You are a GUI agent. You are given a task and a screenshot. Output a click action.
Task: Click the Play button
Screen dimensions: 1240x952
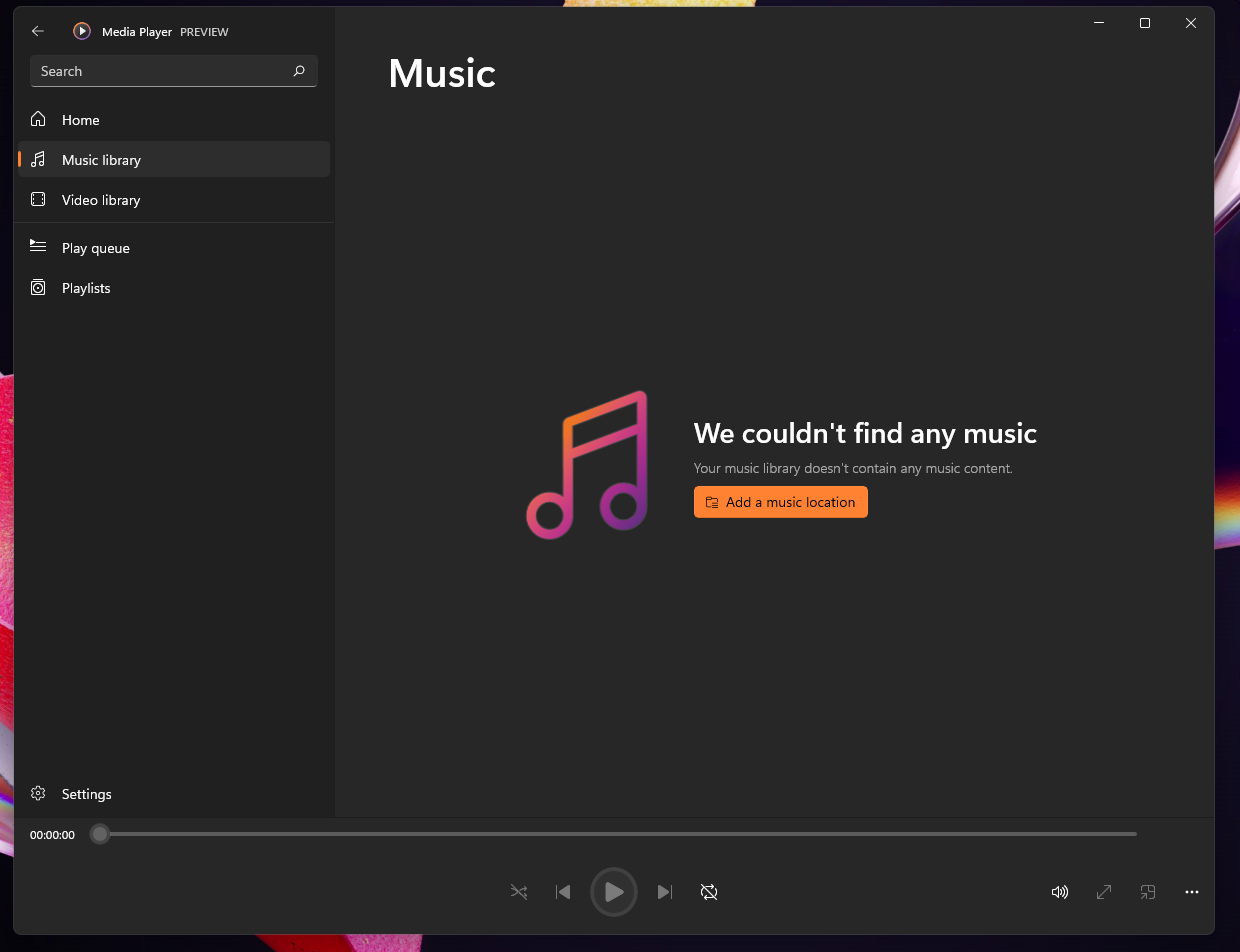click(614, 892)
